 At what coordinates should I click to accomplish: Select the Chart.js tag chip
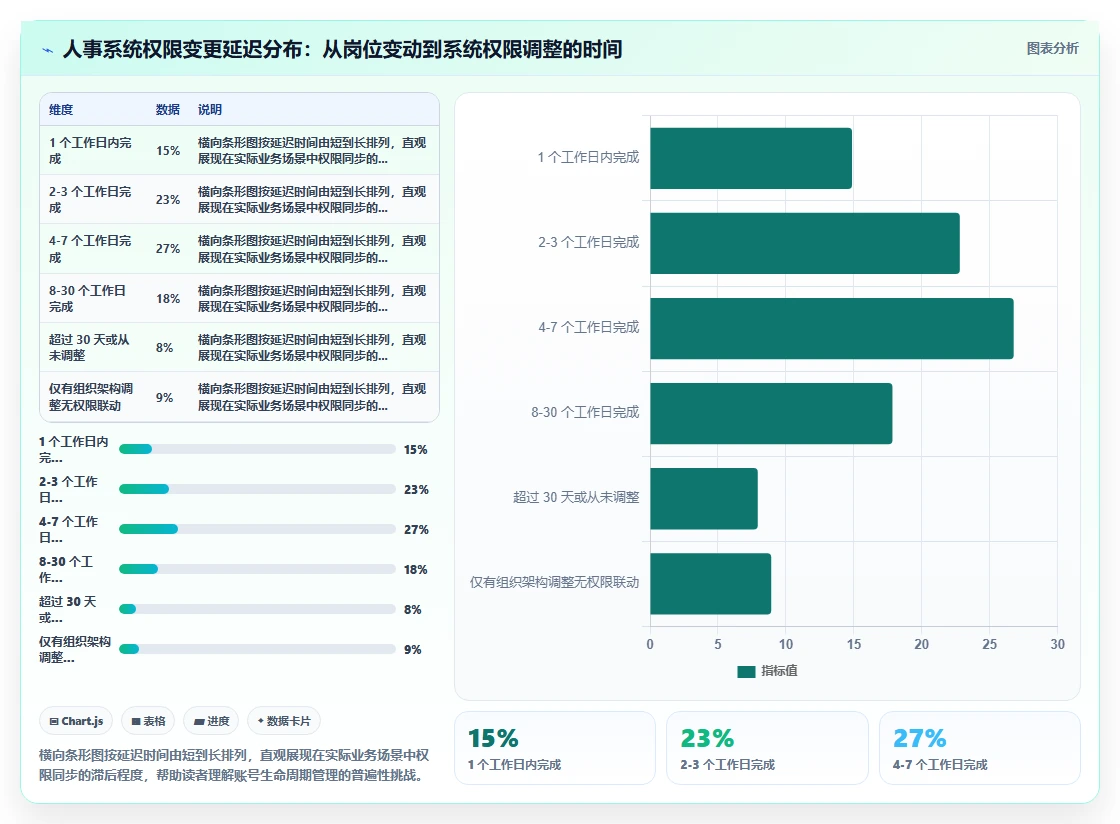(x=76, y=721)
